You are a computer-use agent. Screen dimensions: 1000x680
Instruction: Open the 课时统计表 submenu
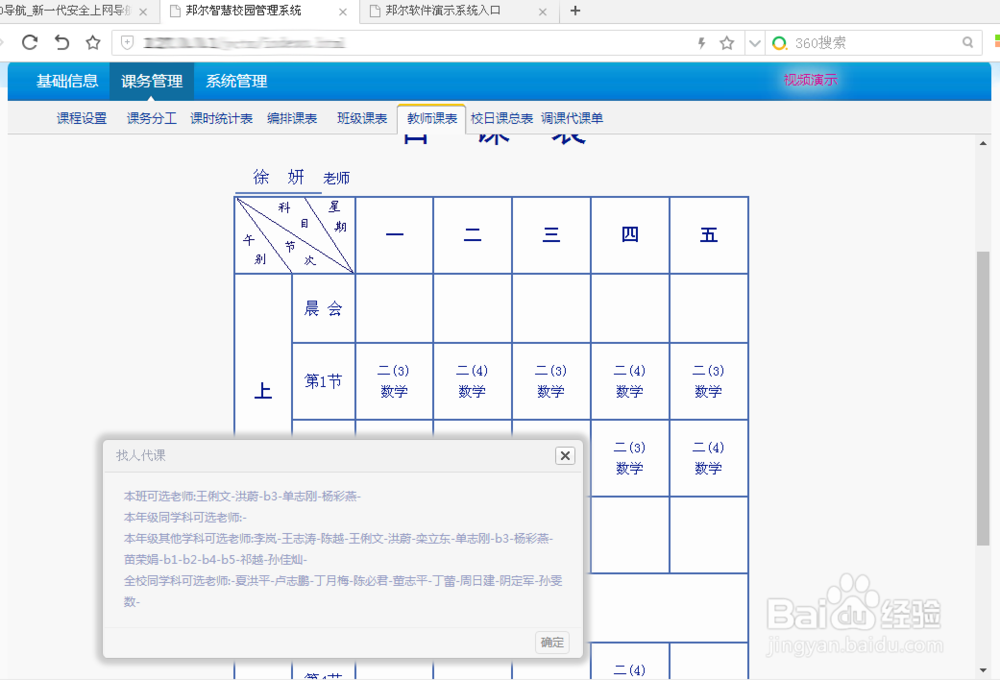pyautogui.click(x=221, y=118)
